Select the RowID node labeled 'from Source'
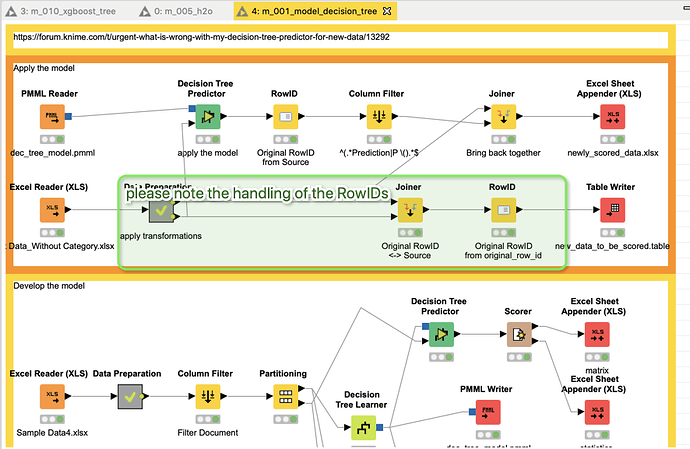This screenshot has height=449, width=690. click(284, 118)
